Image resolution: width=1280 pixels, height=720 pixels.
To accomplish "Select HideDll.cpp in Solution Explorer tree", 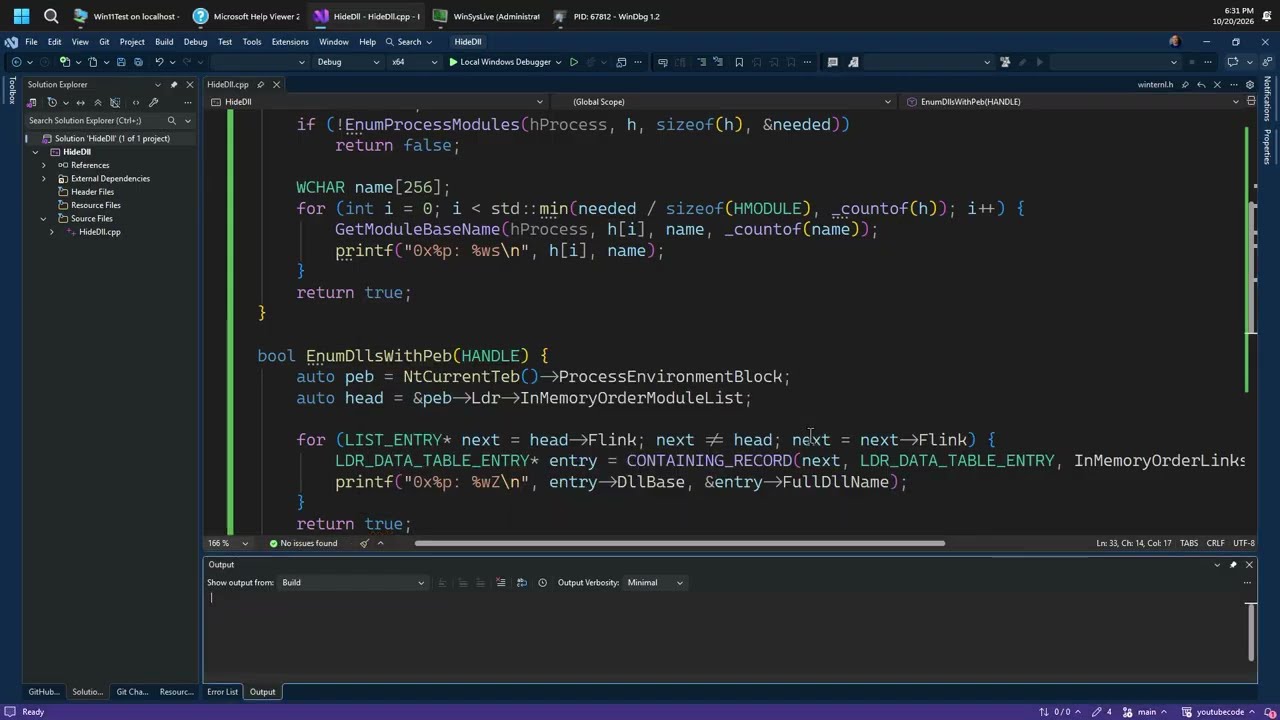I will point(99,232).
